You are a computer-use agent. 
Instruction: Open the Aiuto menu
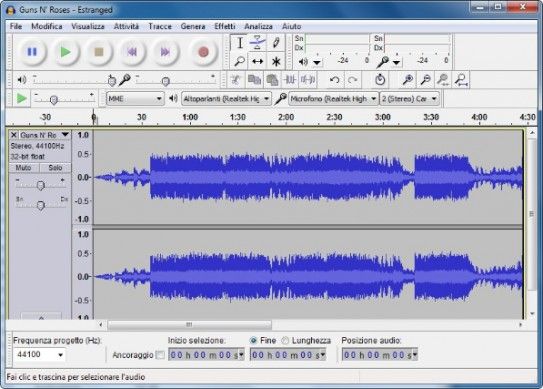292,26
